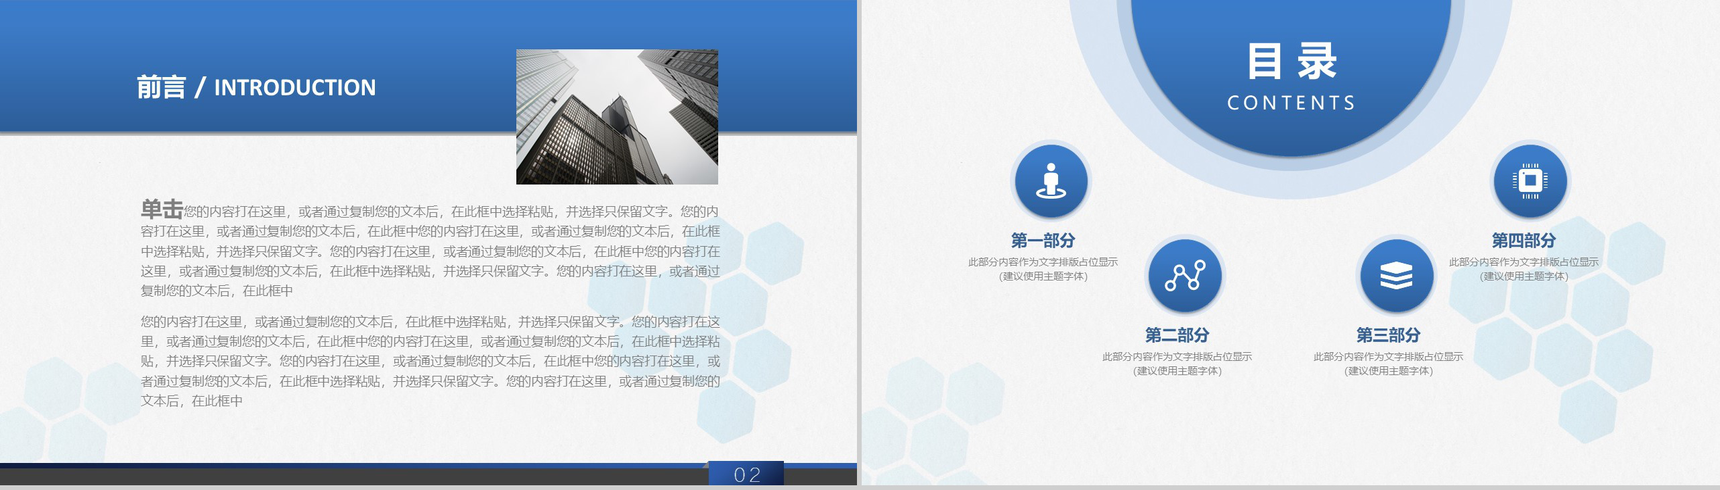Click placeholder description under 第二部分
Image resolution: width=1720 pixels, height=490 pixels.
(1177, 364)
